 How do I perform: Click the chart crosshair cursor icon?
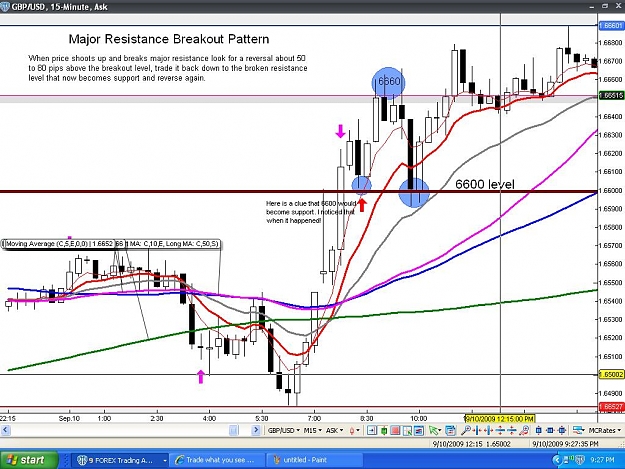pos(407,430)
